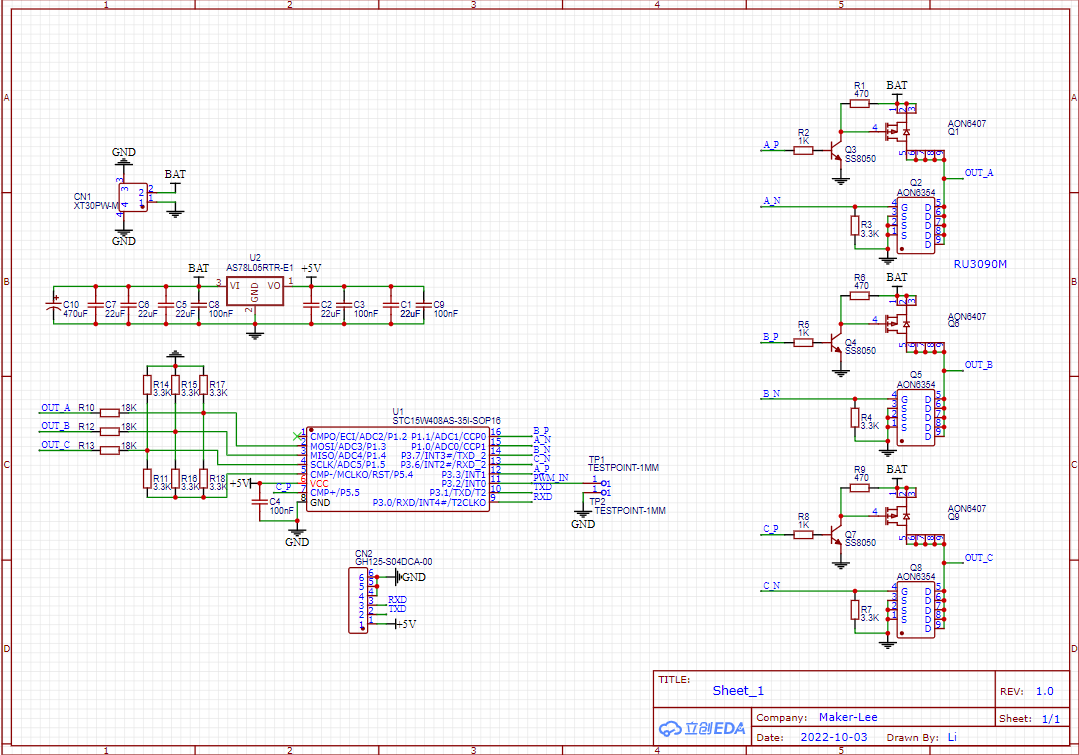Pick the Q1 AON6407 MOSFET symbol

click(x=905, y=130)
